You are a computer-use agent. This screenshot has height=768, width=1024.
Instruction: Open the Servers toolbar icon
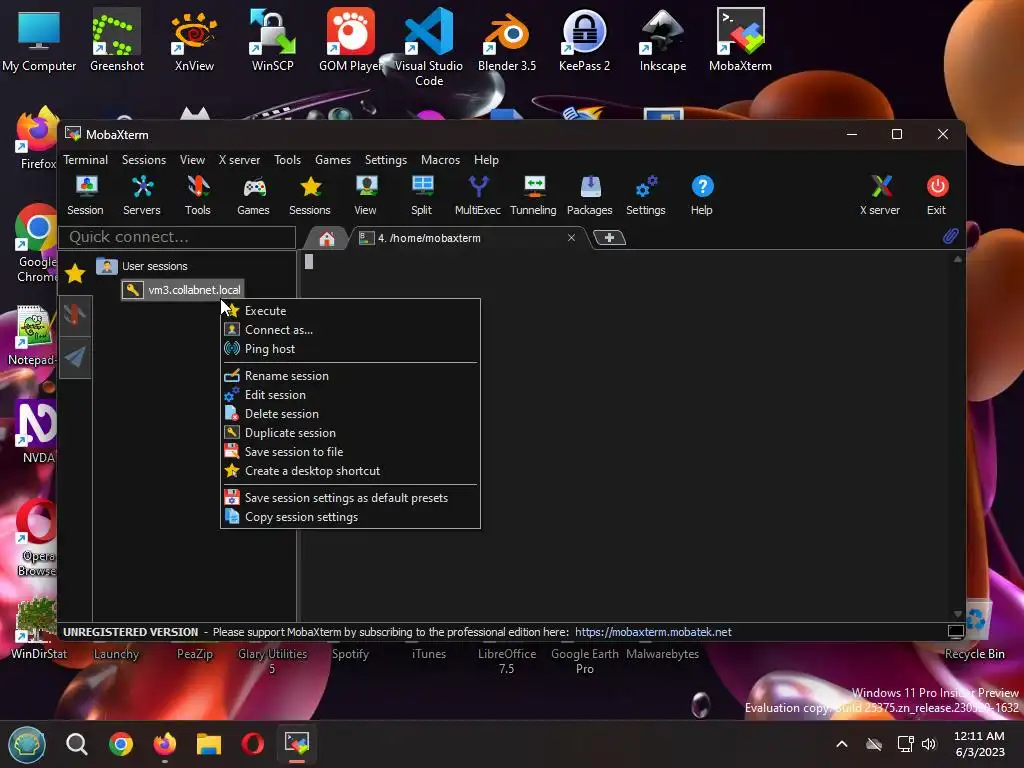coord(142,195)
